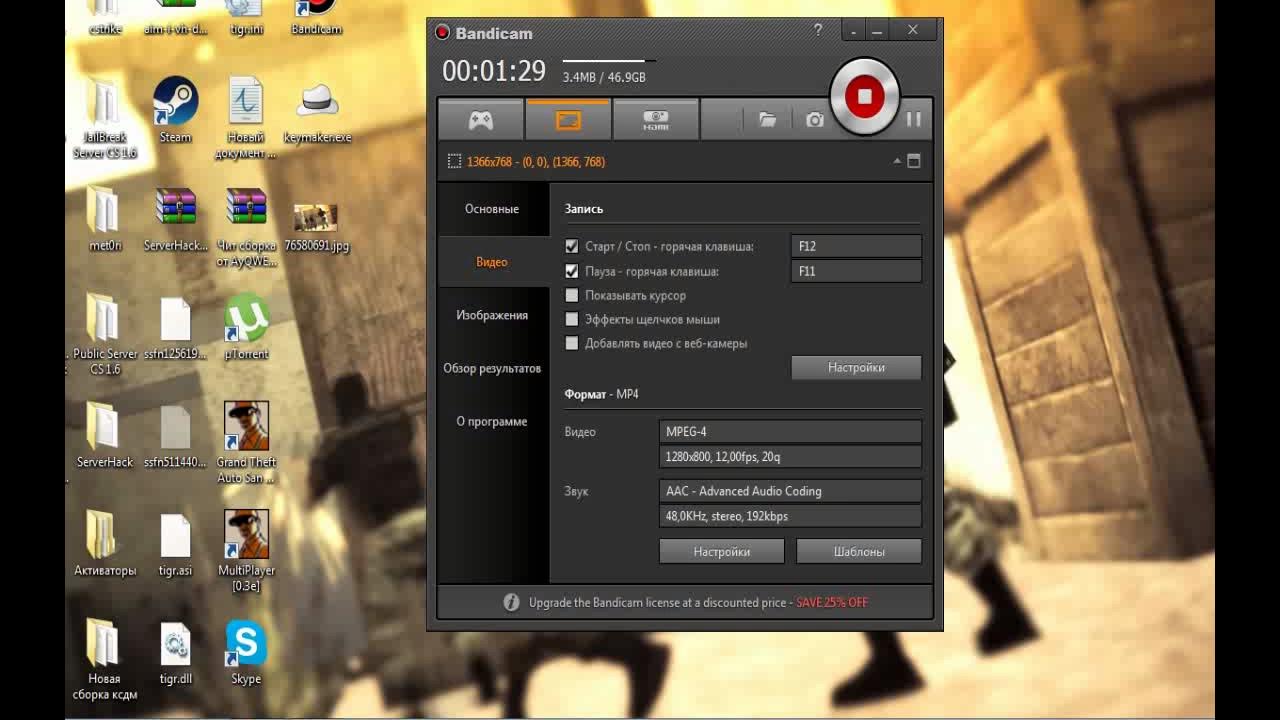Open the tigr.dll file icon
Screen dimensions: 1280x720
[x=175, y=652]
